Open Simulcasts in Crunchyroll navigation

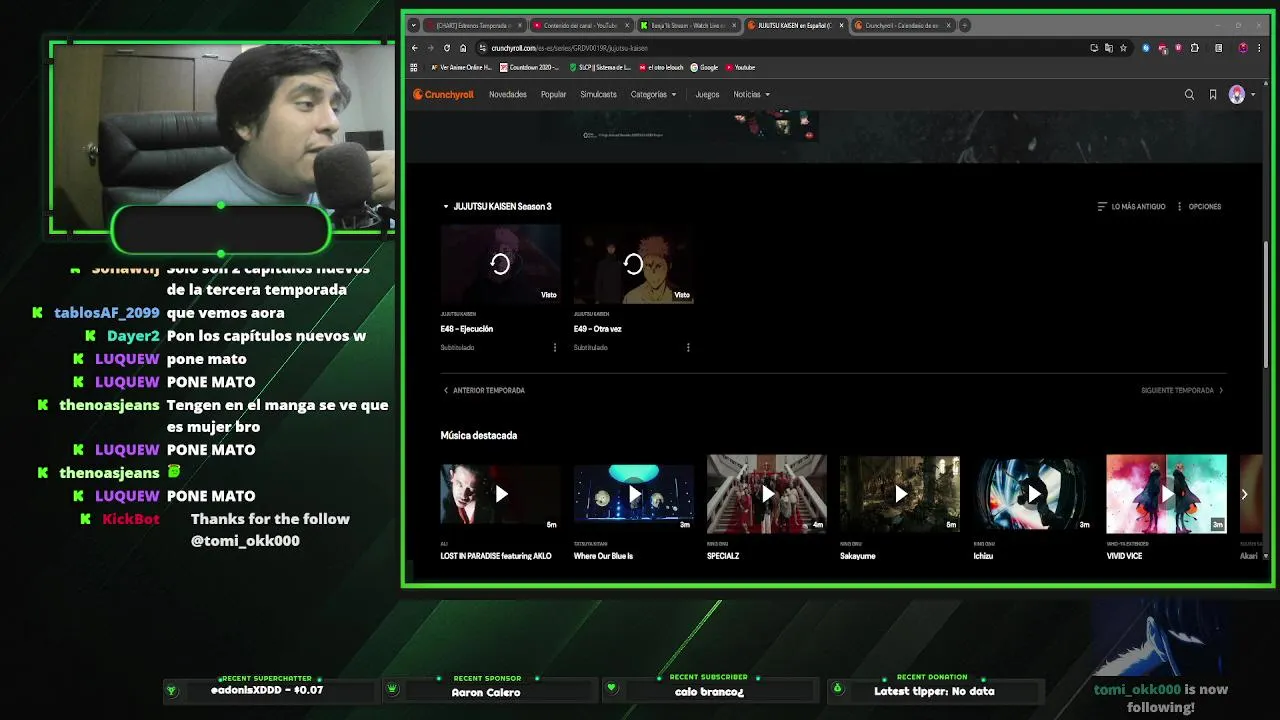click(598, 94)
